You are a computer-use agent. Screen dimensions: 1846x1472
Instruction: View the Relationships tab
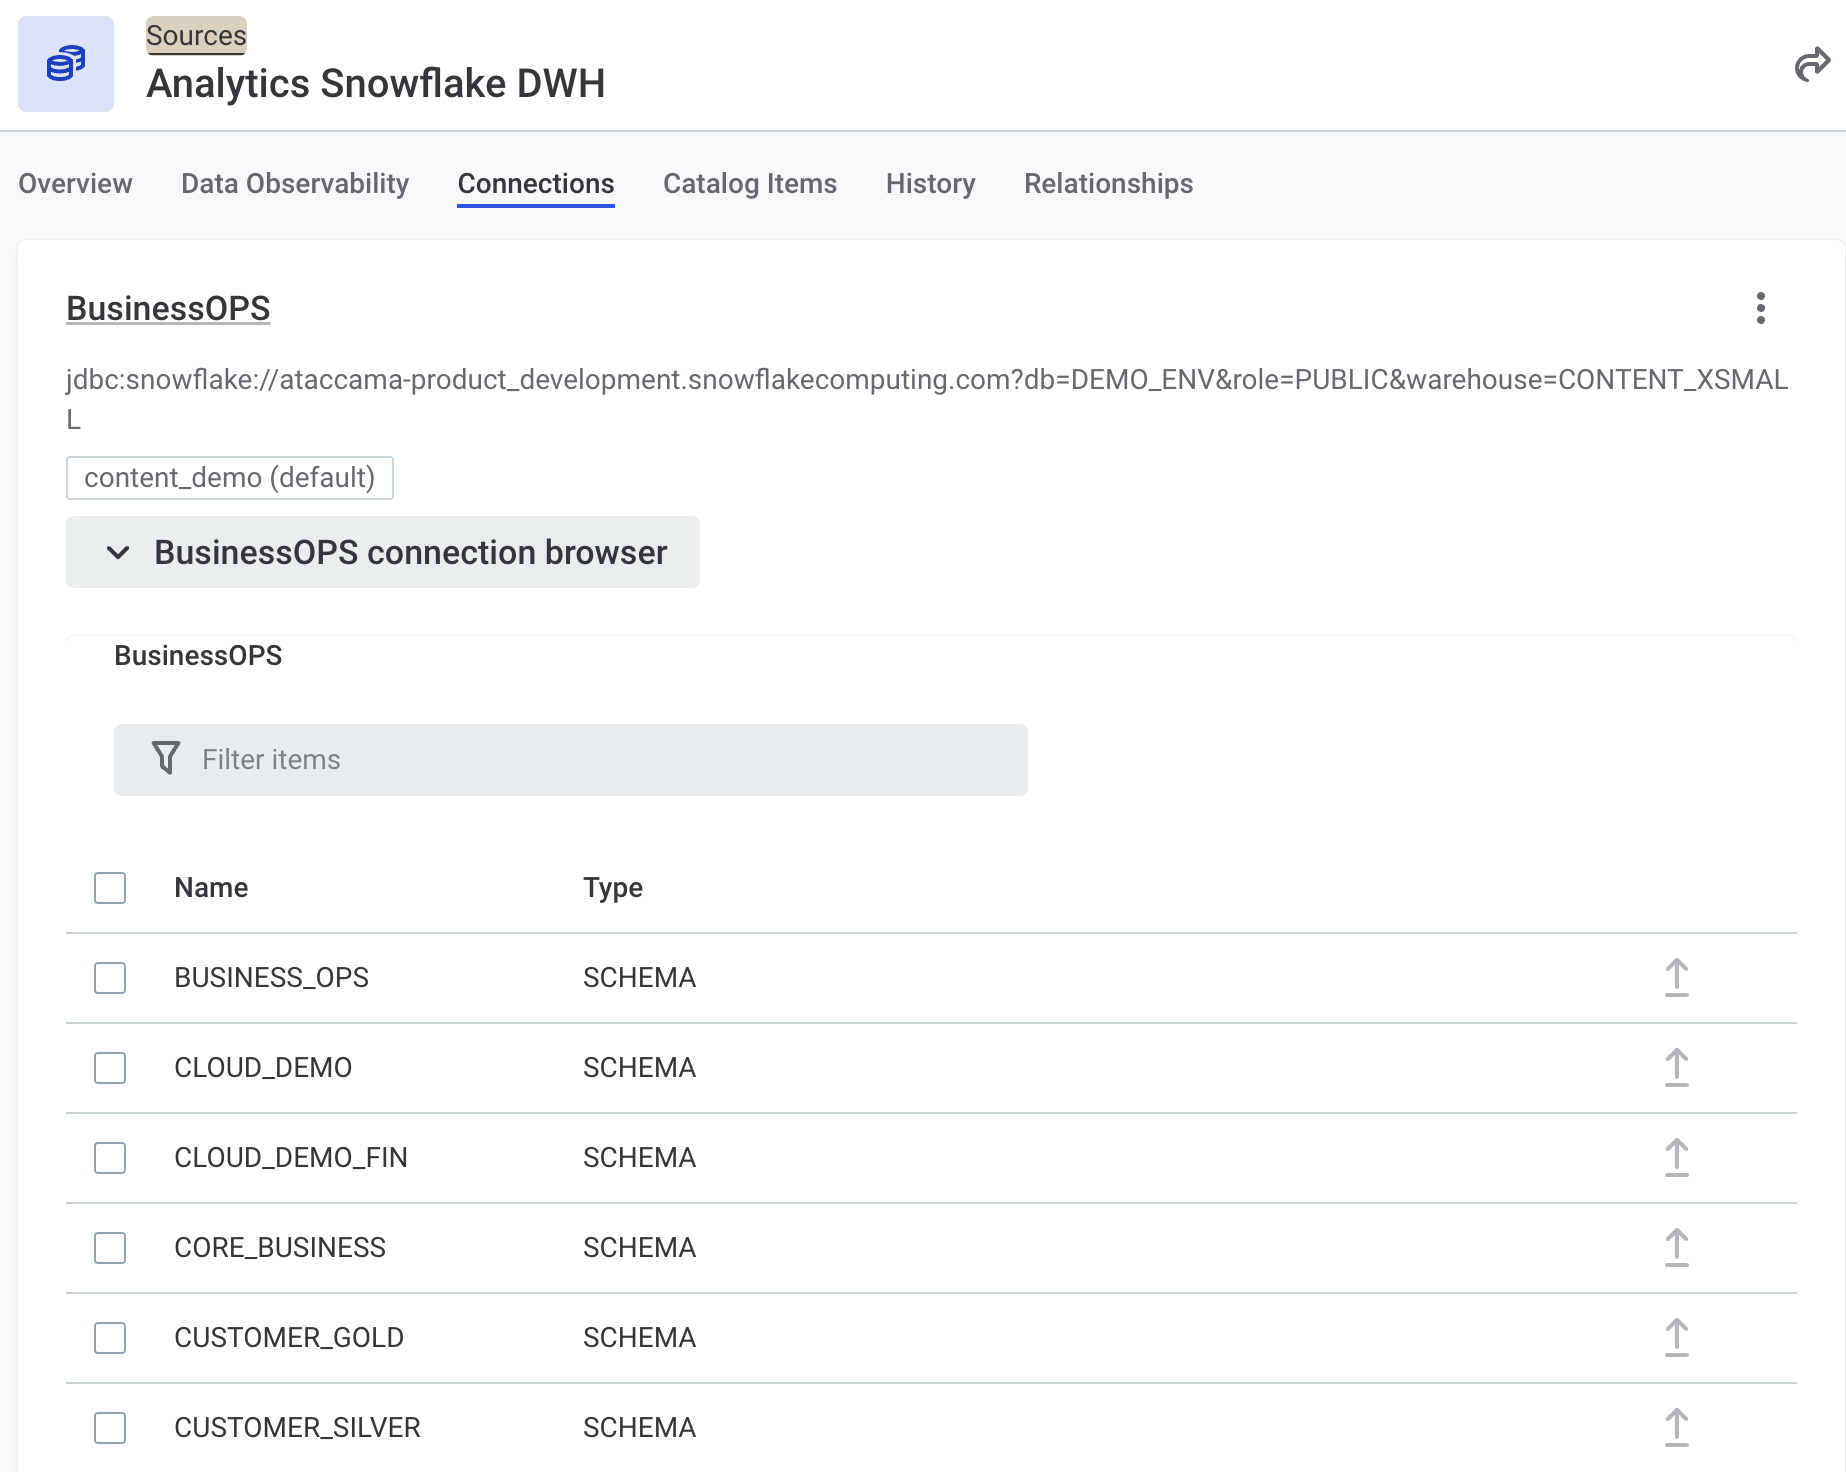[x=1108, y=184]
